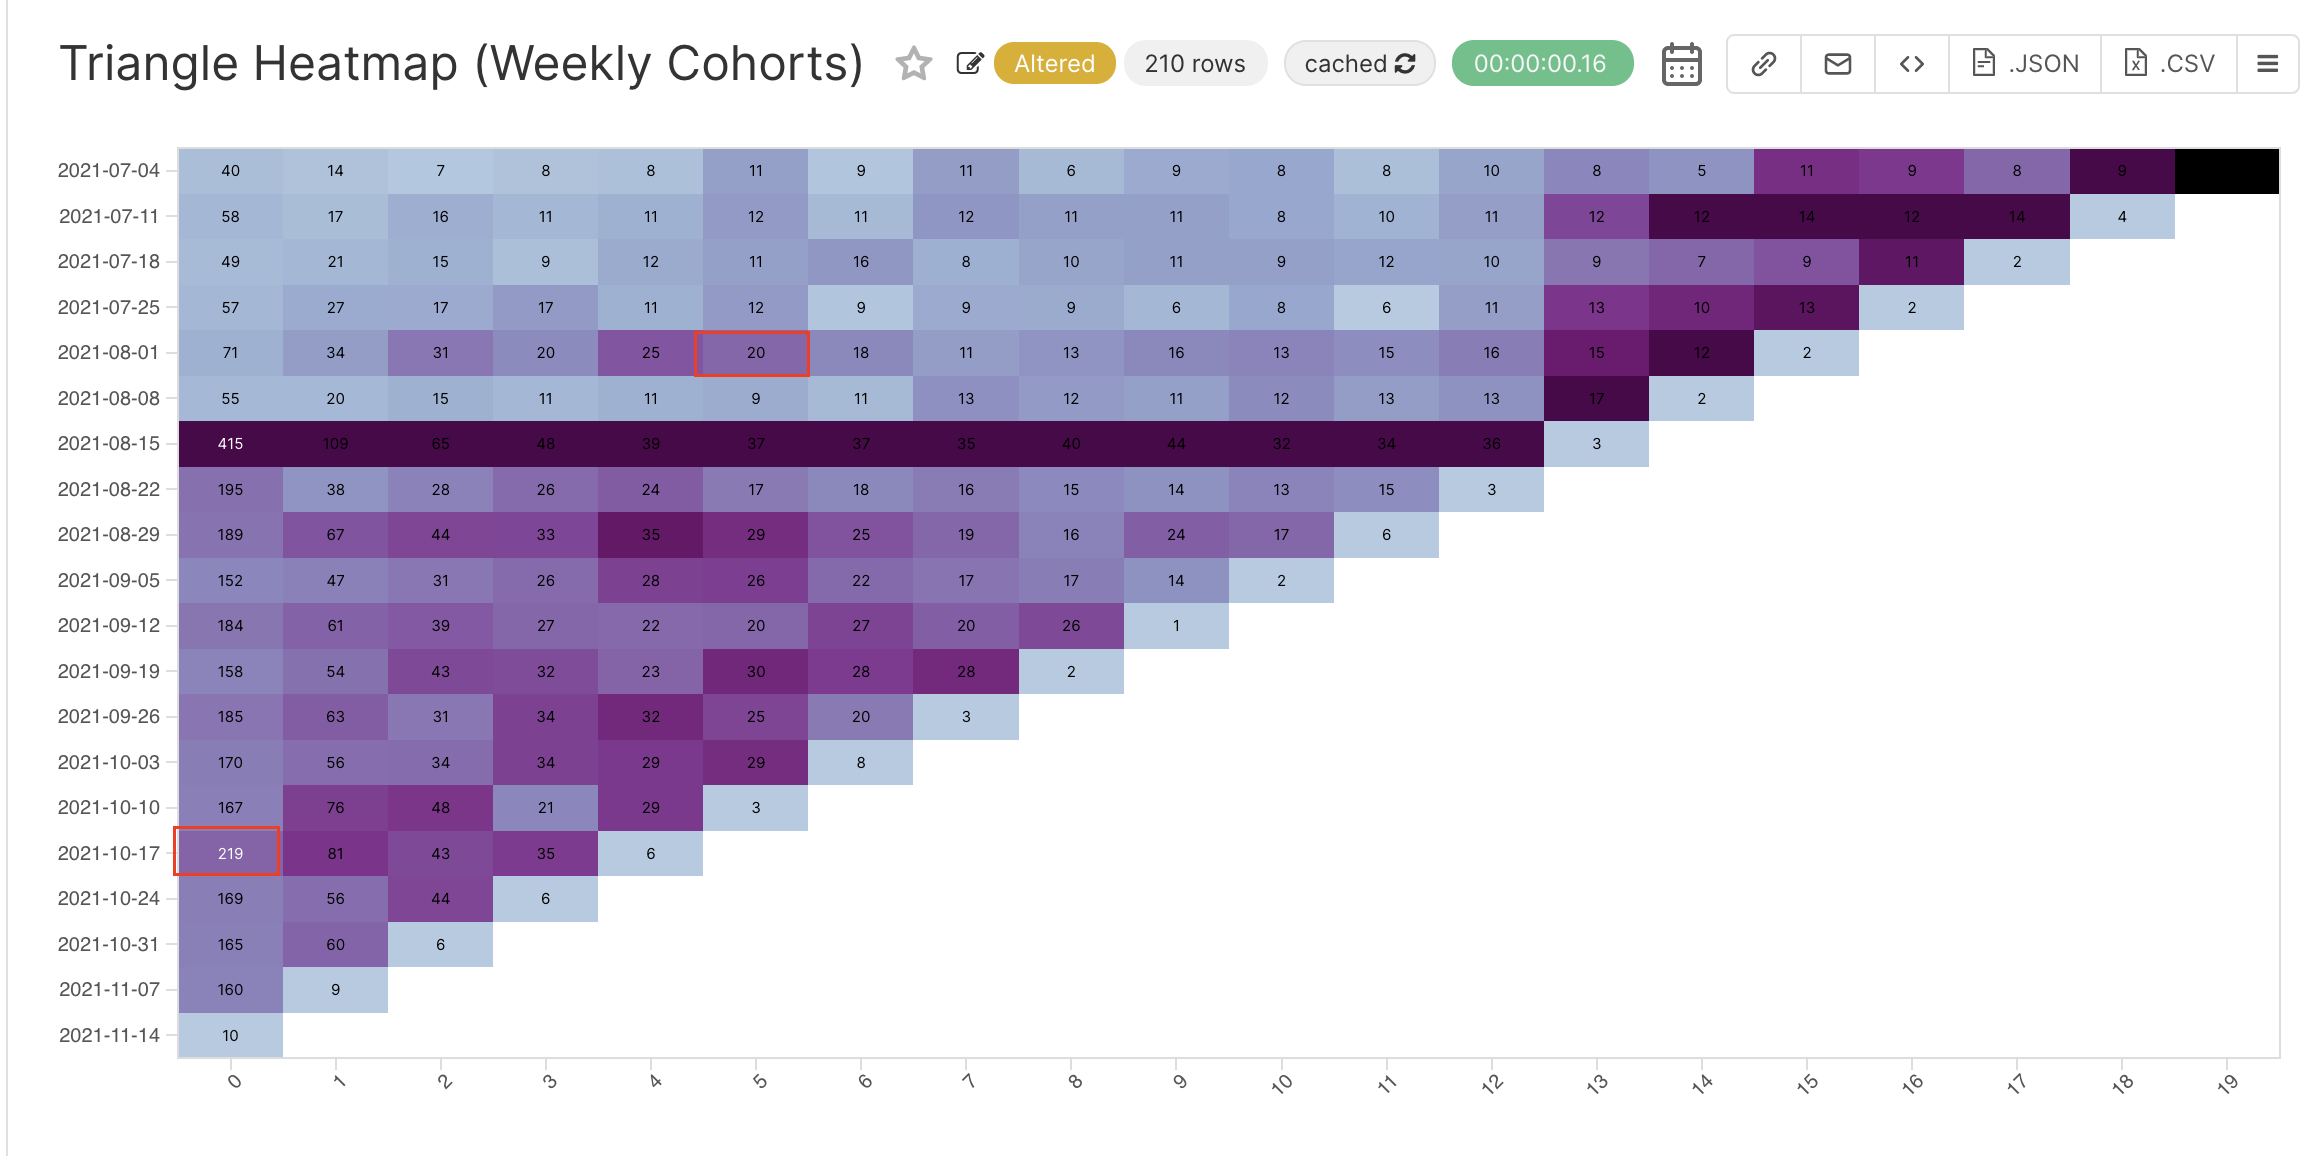Email this report using the envelope icon
Viewport: 2322px width, 1156px height.
tap(1836, 63)
